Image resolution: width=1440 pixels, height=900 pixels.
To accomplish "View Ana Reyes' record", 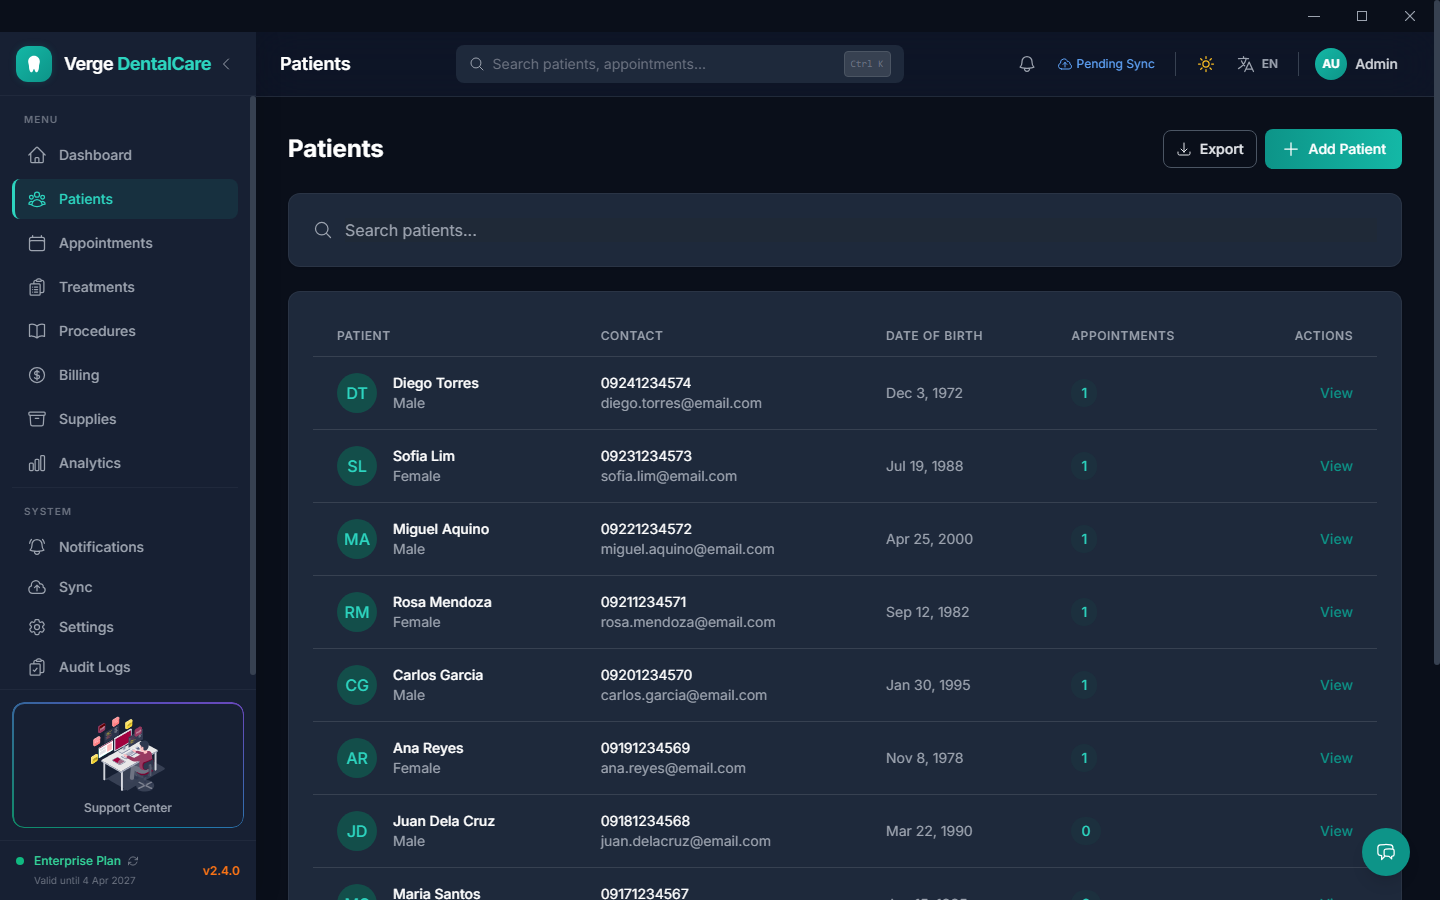I will click(x=1336, y=758).
